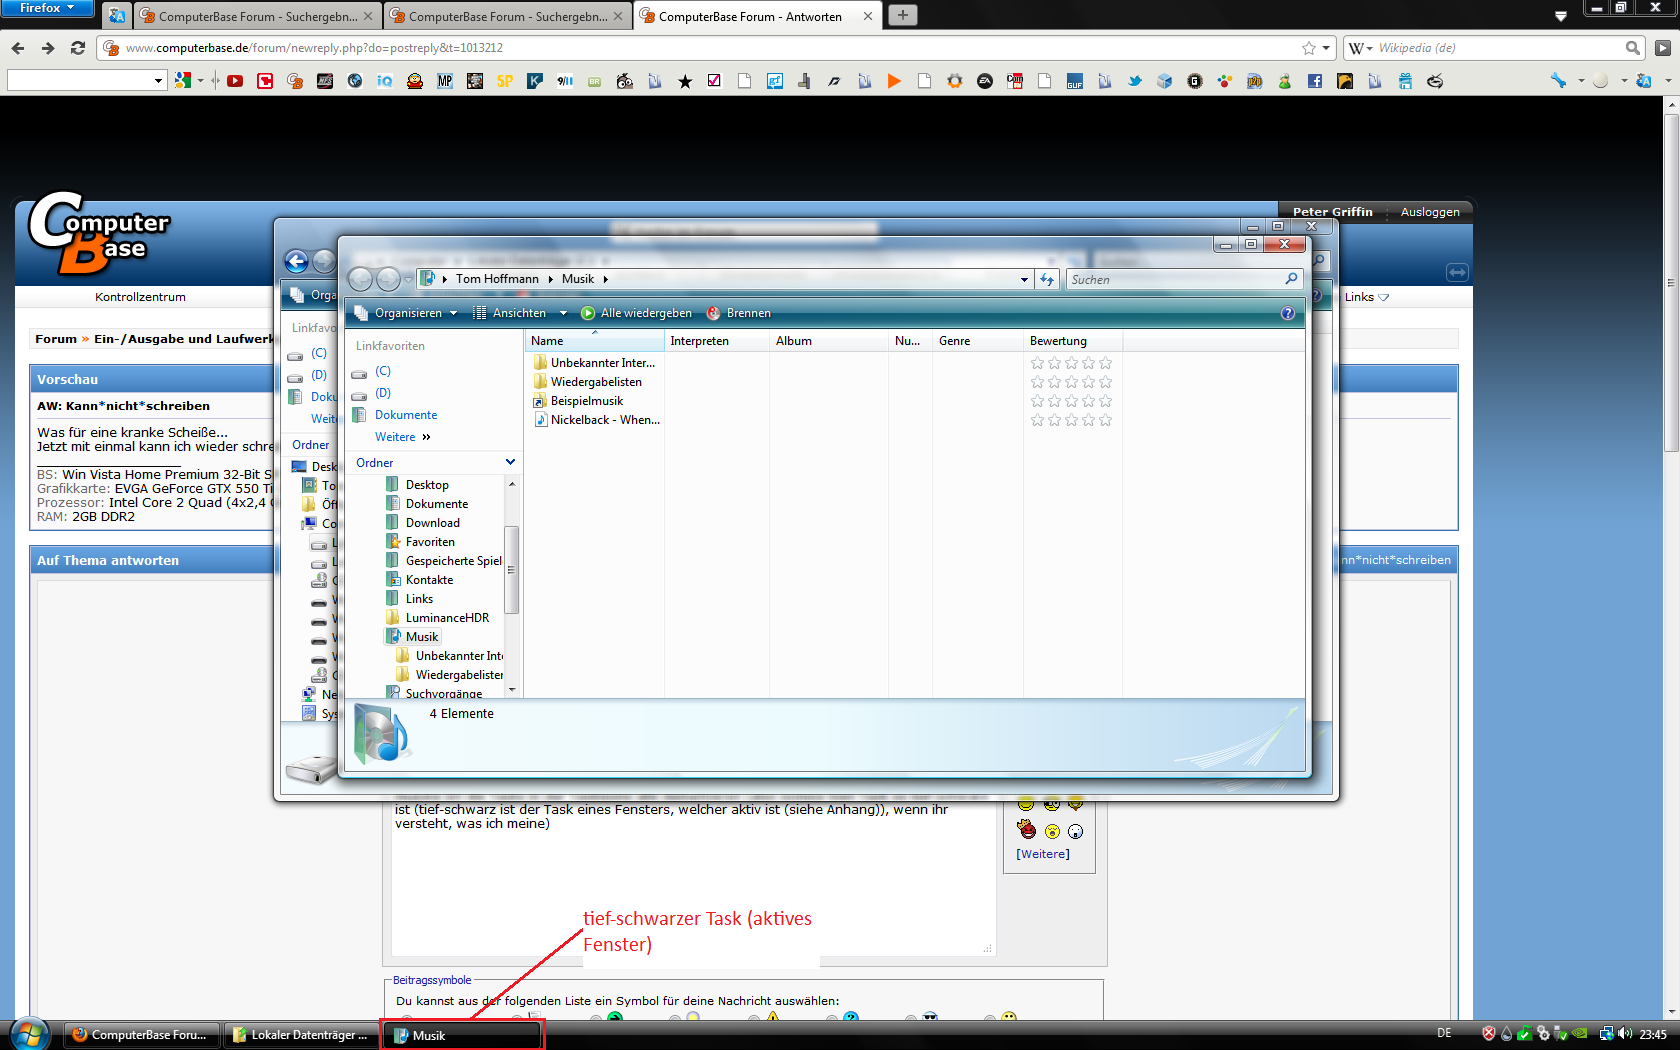Select Unbekannter Inter... folder in file list
Viewport: 1680px width, 1050px height.
pos(594,363)
